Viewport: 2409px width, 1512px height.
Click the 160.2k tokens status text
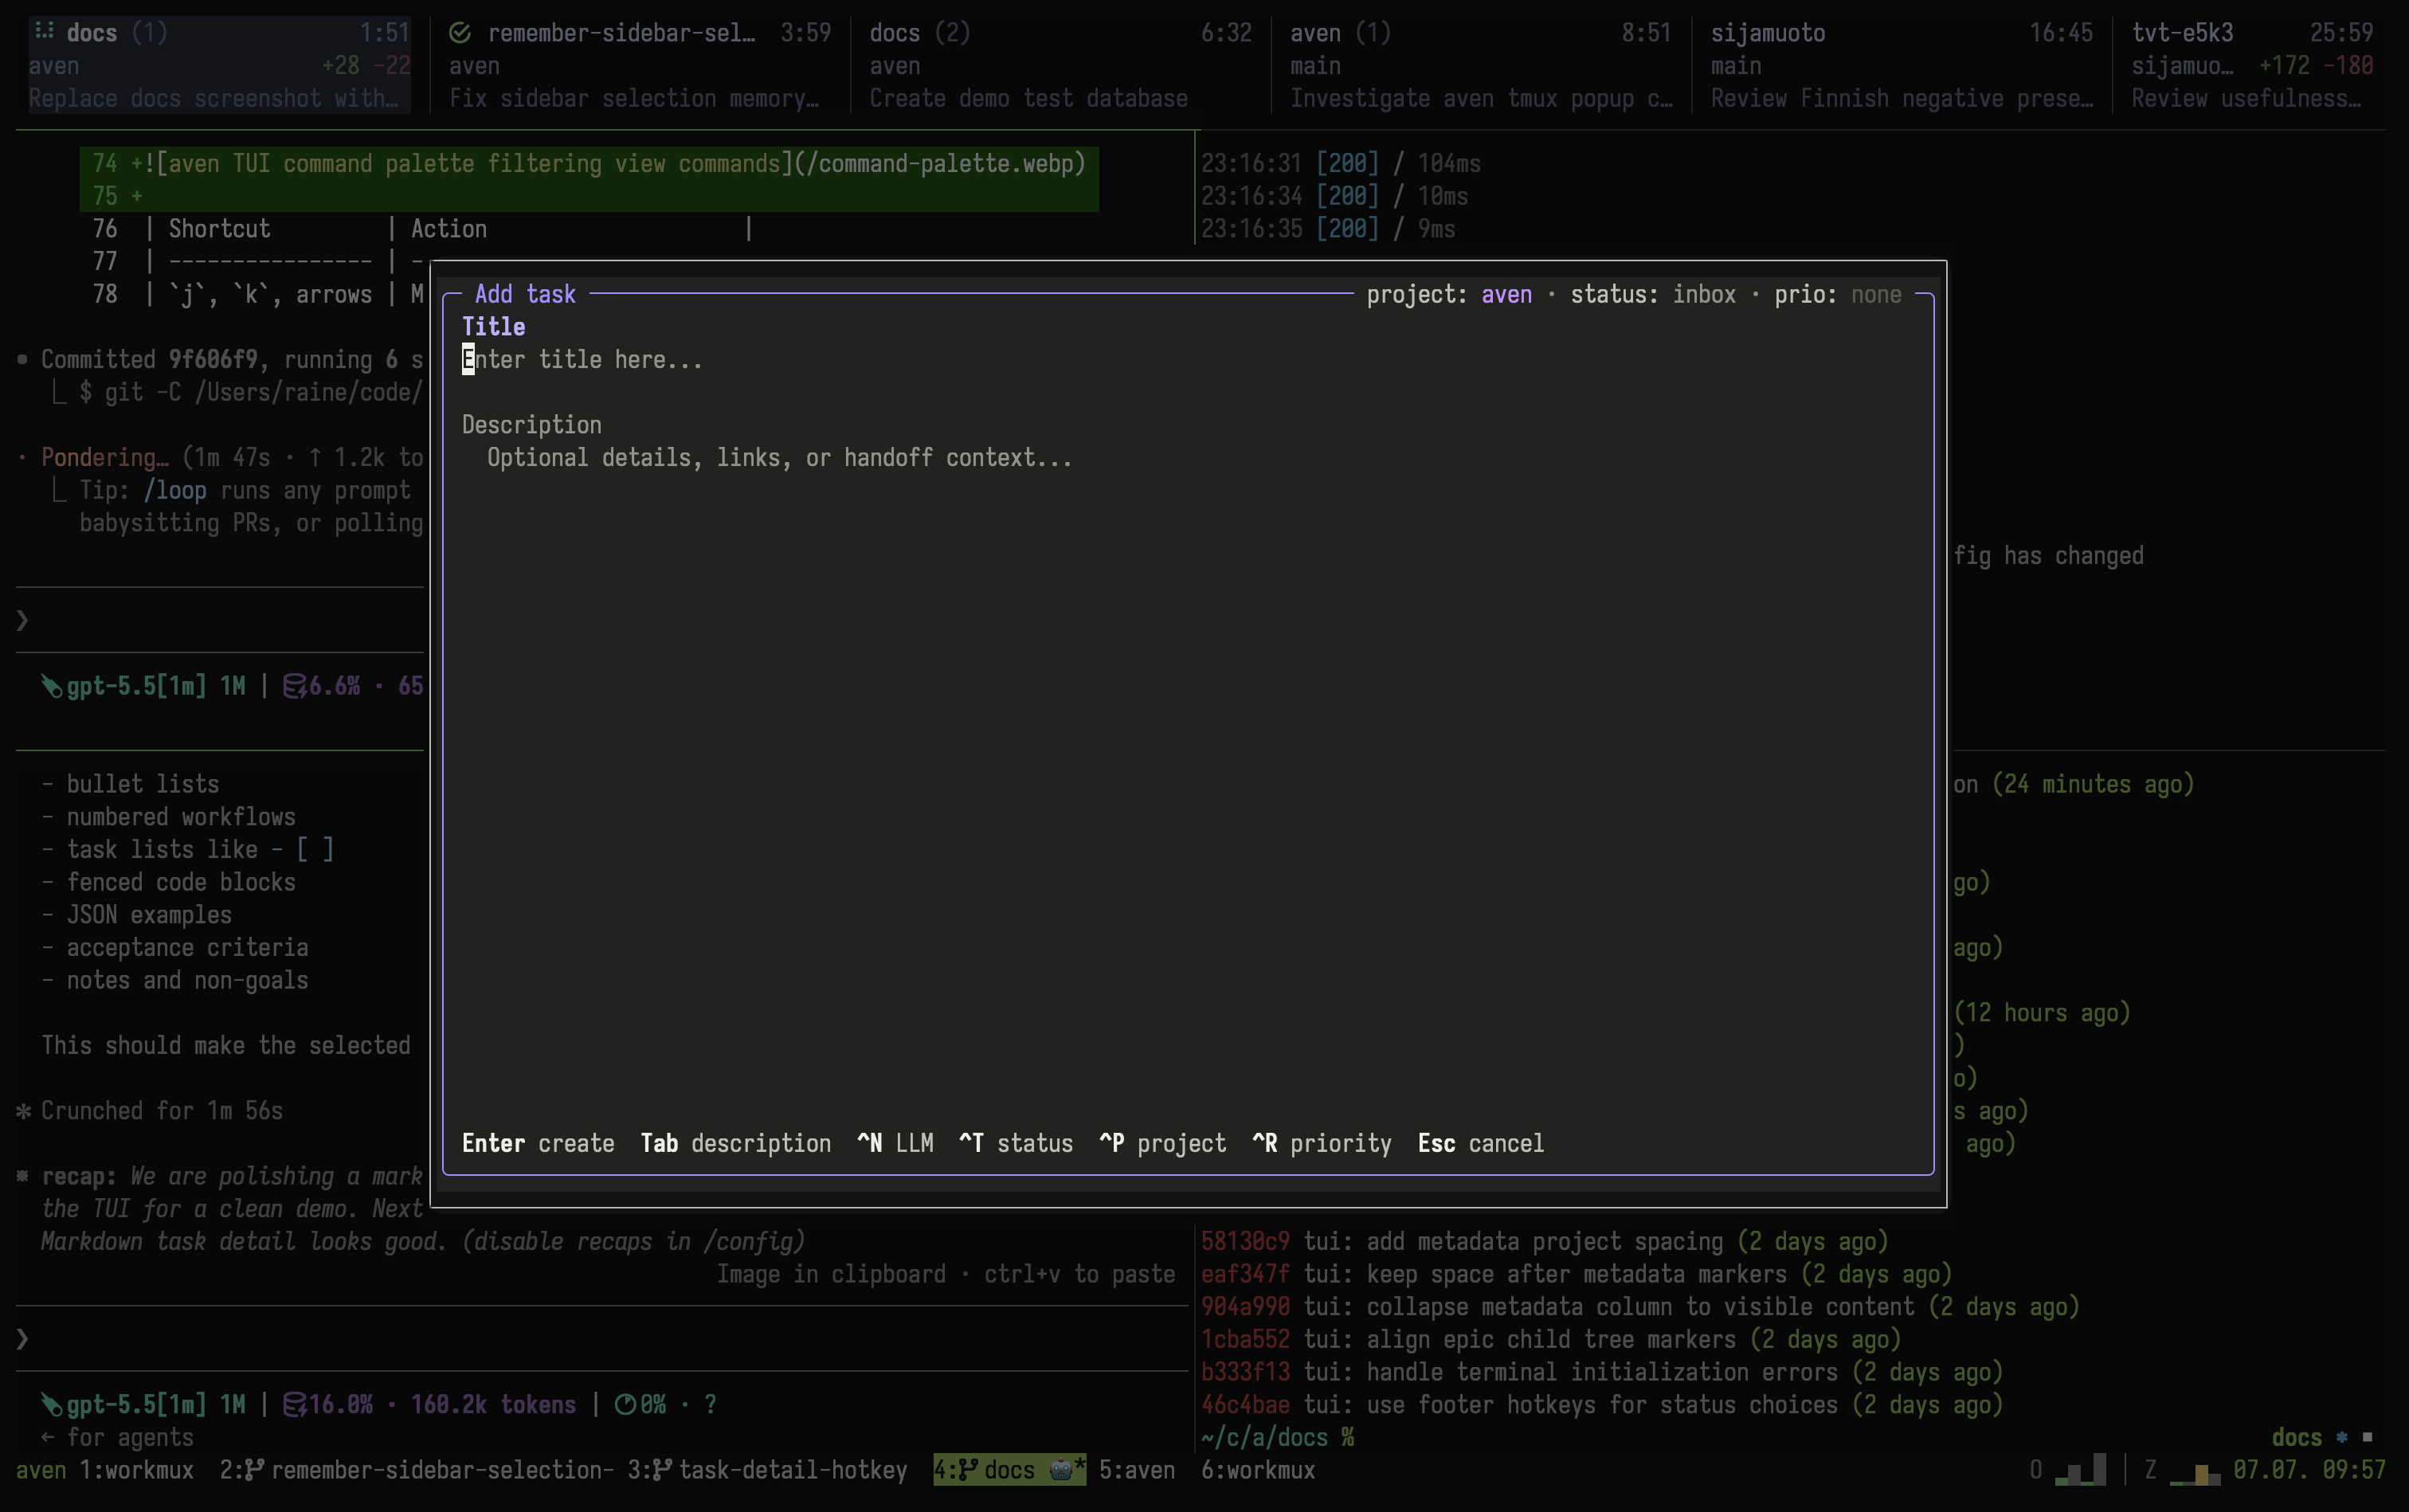coord(493,1405)
